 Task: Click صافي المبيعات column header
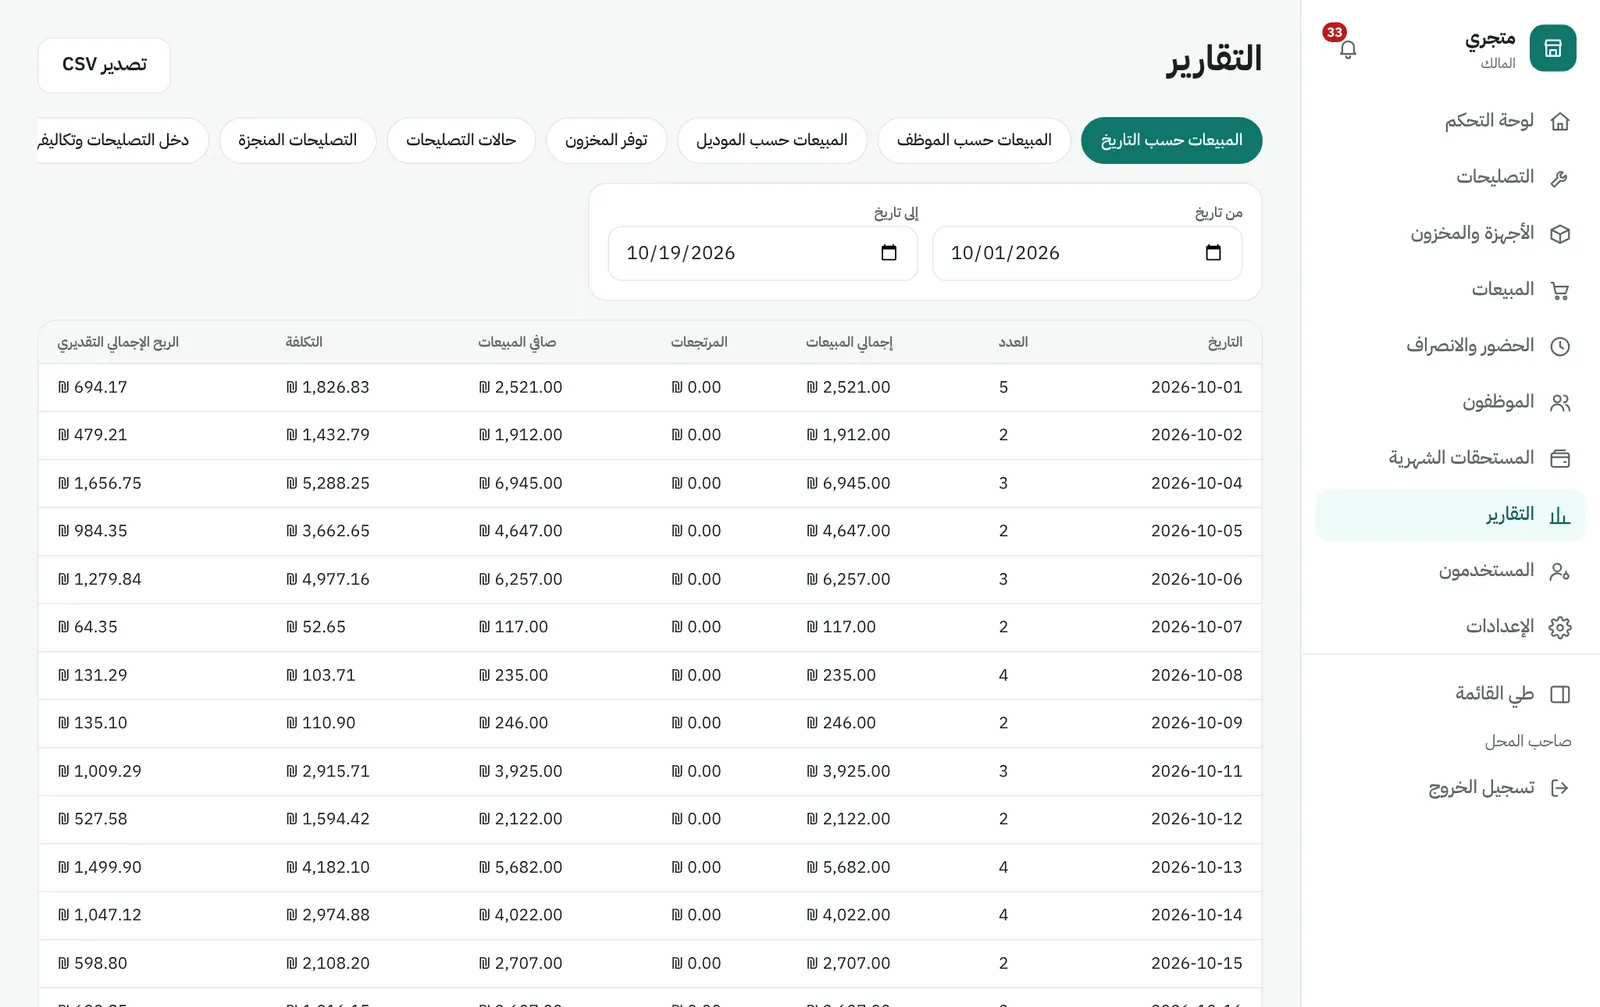tap(517, 342)
